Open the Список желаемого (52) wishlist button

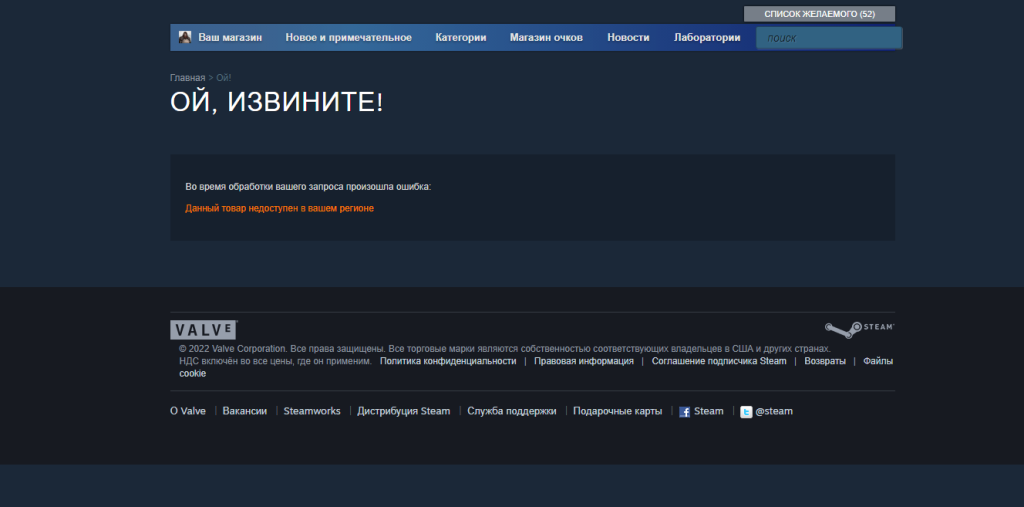(x=820, y=14)
